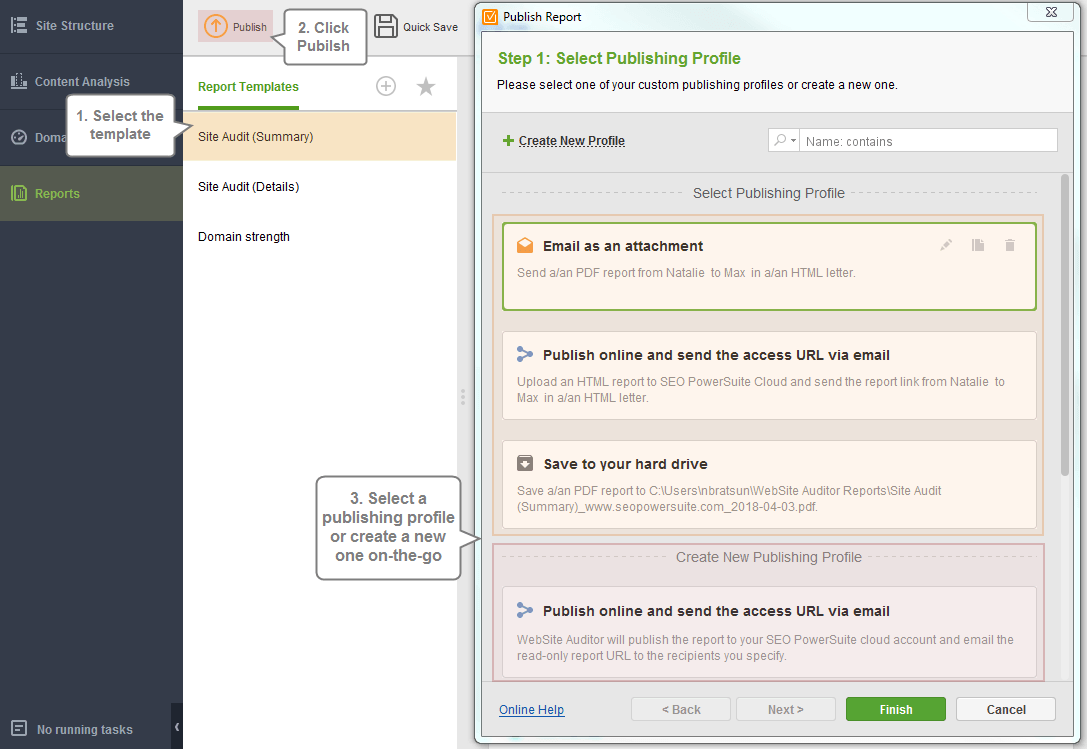Image resolution: width=1087 pixels, height=749 pixels.
Task: Select the 'Save to your hard drive' profile
Action: coord(769,485)
